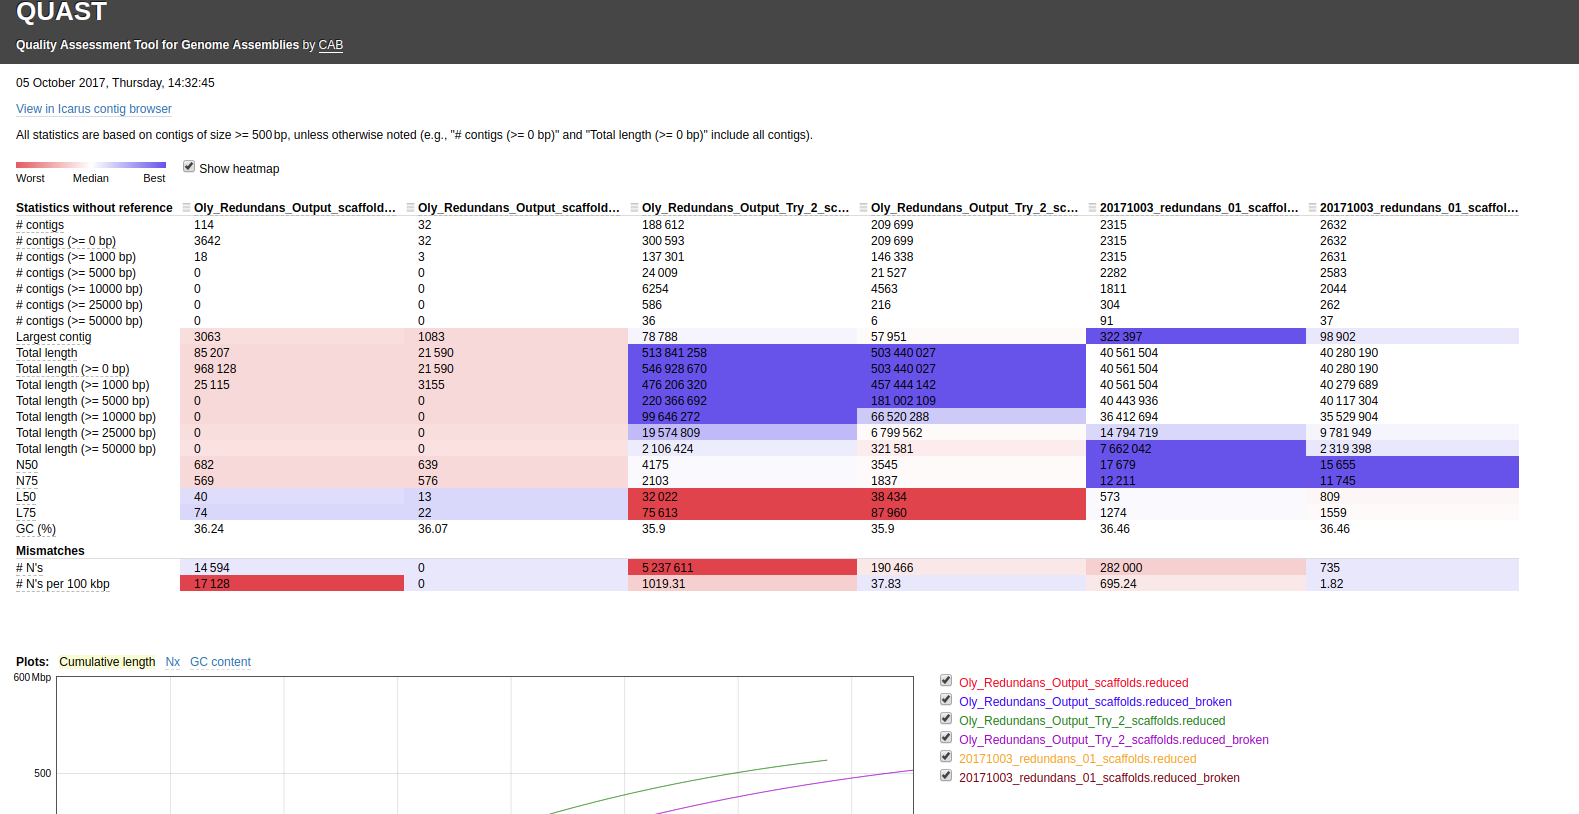Click drag handle of first Oly_Redundans_Output_scaffold column
Viewport: 1579px width, 814px height.
click(x=186, y=208)
